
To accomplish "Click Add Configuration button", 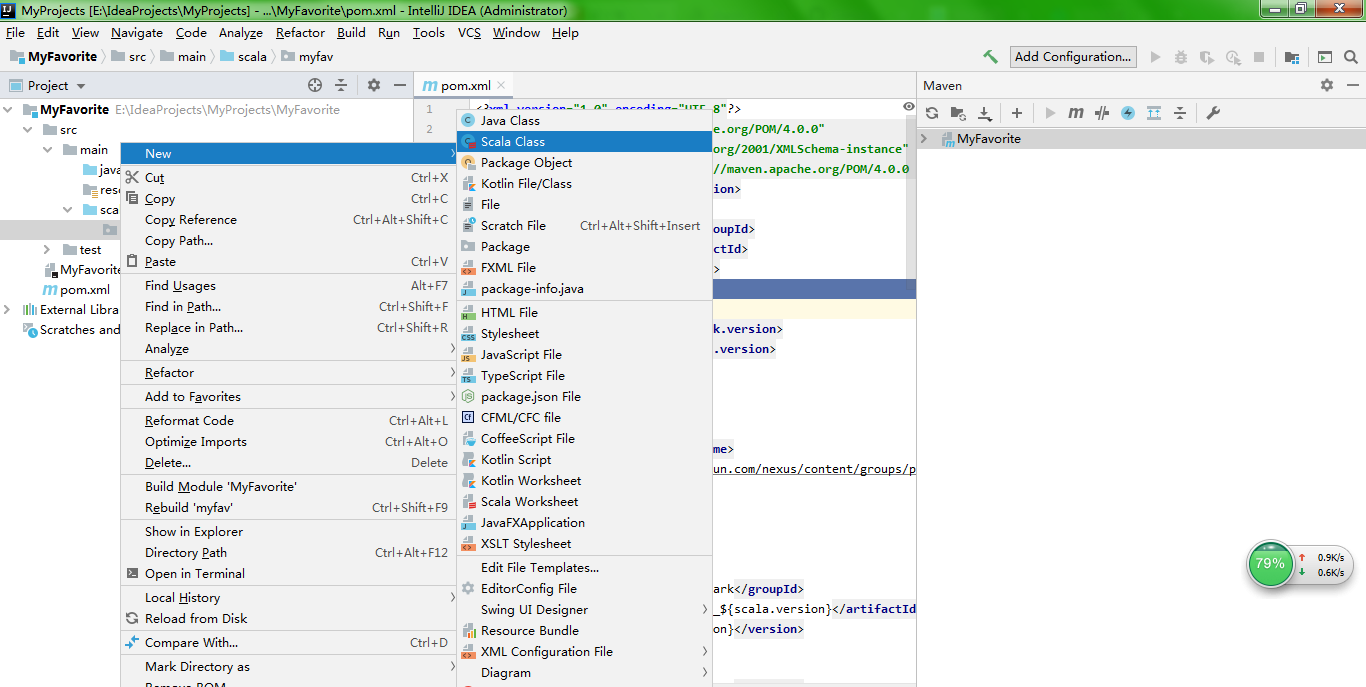I will (x=1073, y=57).
